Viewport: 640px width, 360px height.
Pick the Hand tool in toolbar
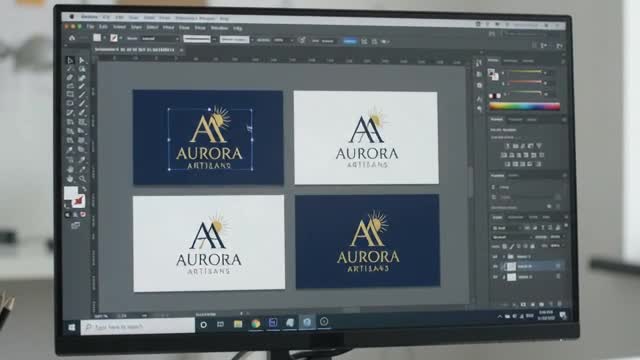point(70,178)
